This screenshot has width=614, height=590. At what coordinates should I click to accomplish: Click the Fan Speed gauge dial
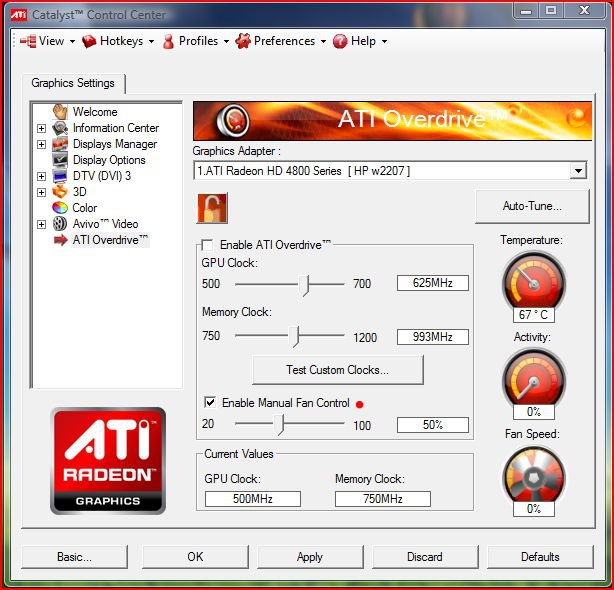(x=533, y=476)
